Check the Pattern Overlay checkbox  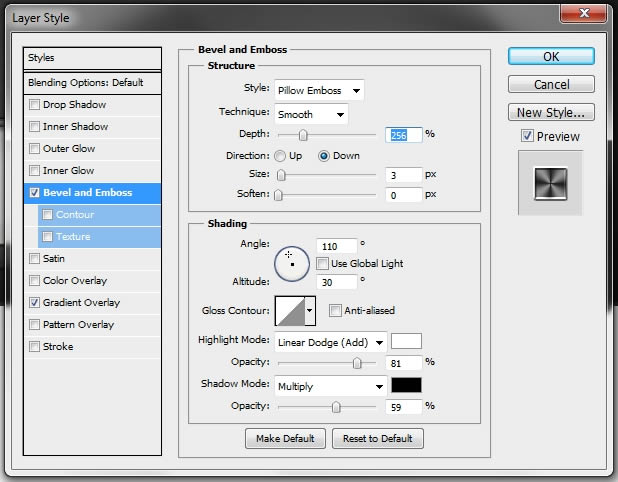[35, 325]
